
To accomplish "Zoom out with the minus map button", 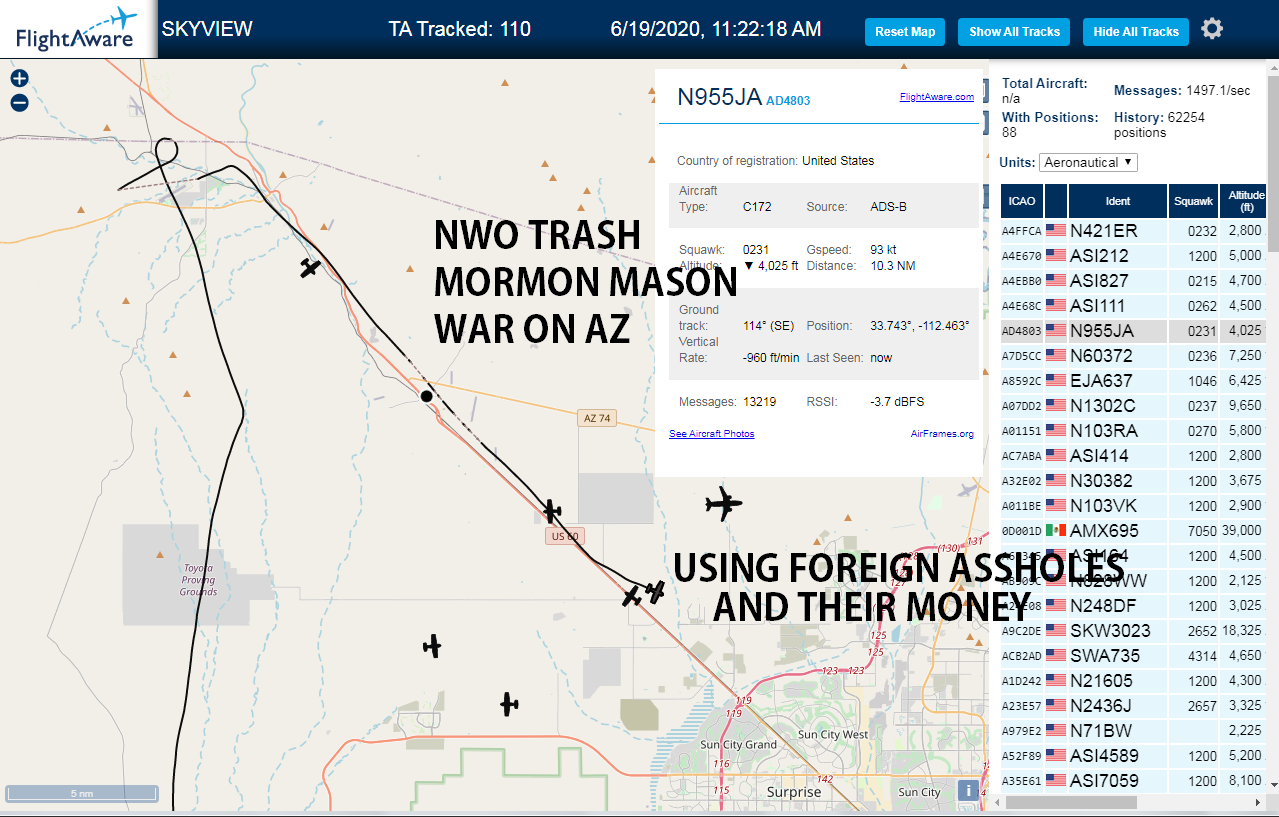I will [x=19, y=102].
